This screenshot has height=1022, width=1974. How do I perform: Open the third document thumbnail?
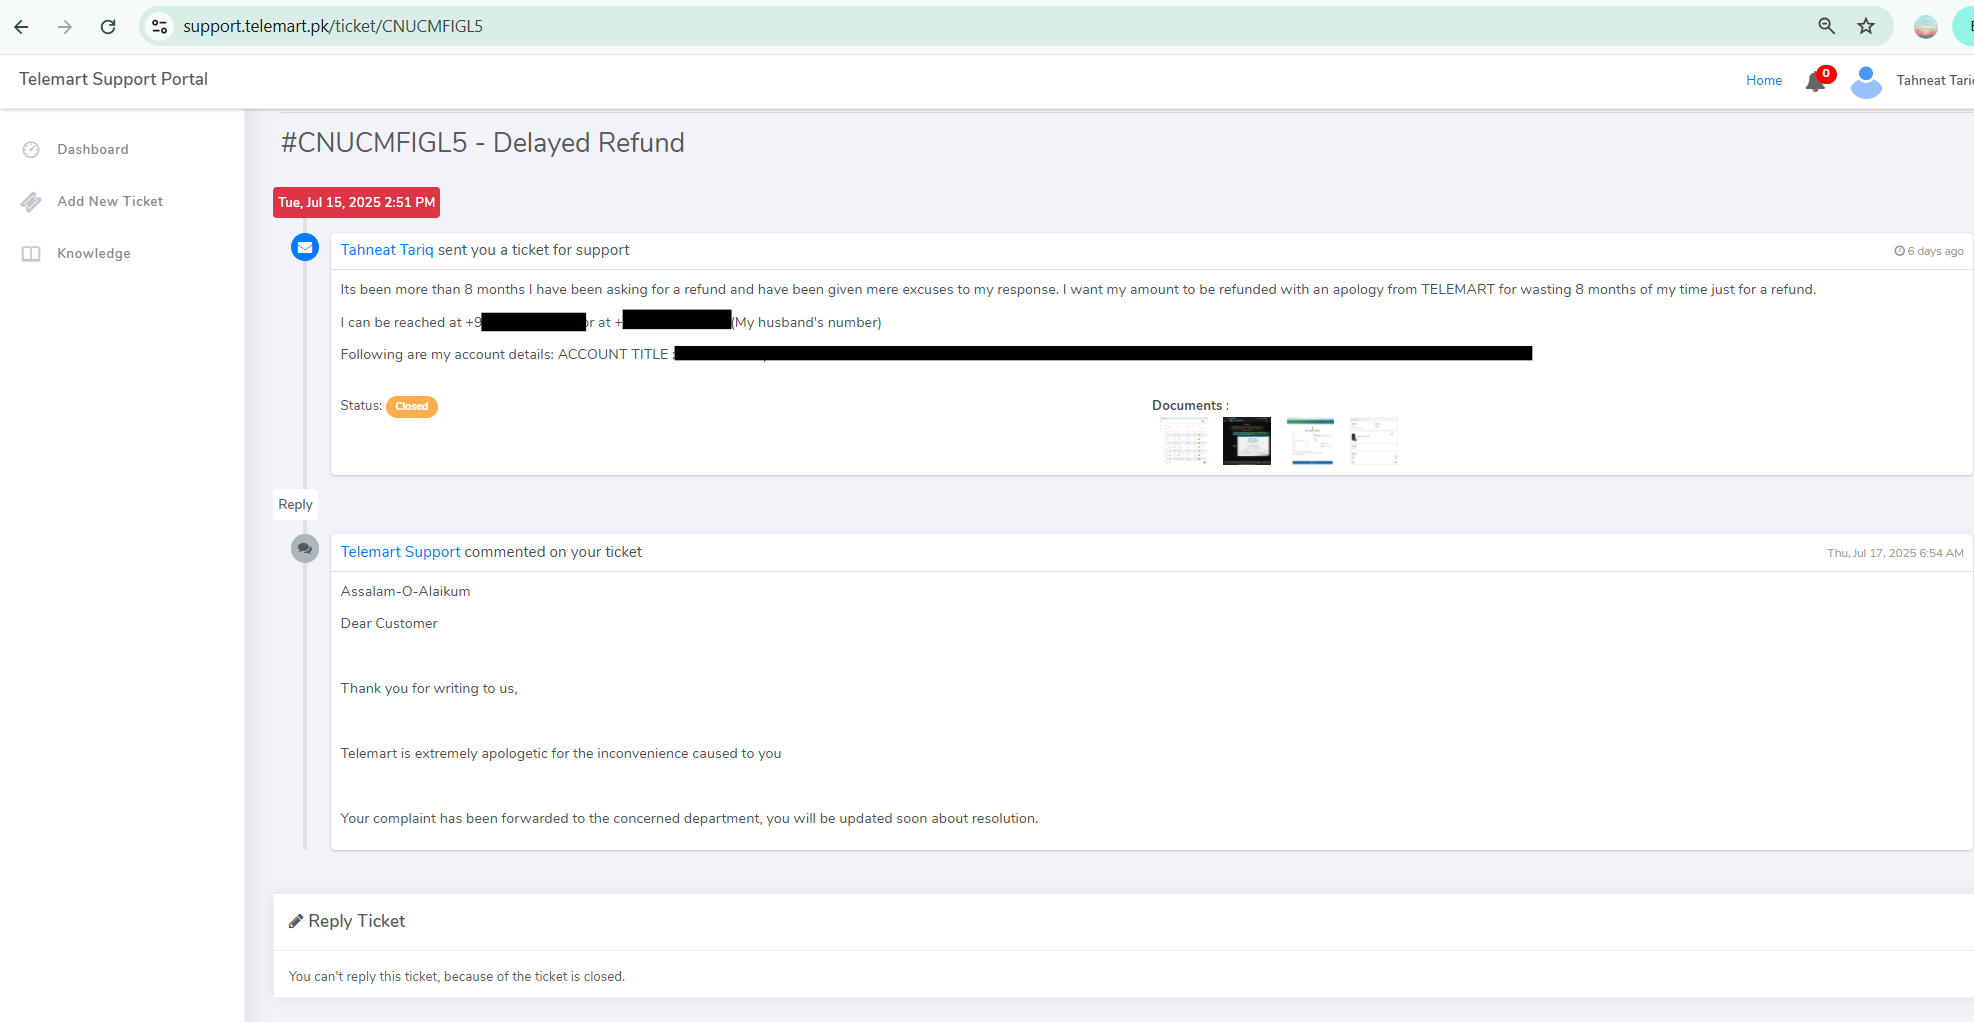tap(1311, 441)
